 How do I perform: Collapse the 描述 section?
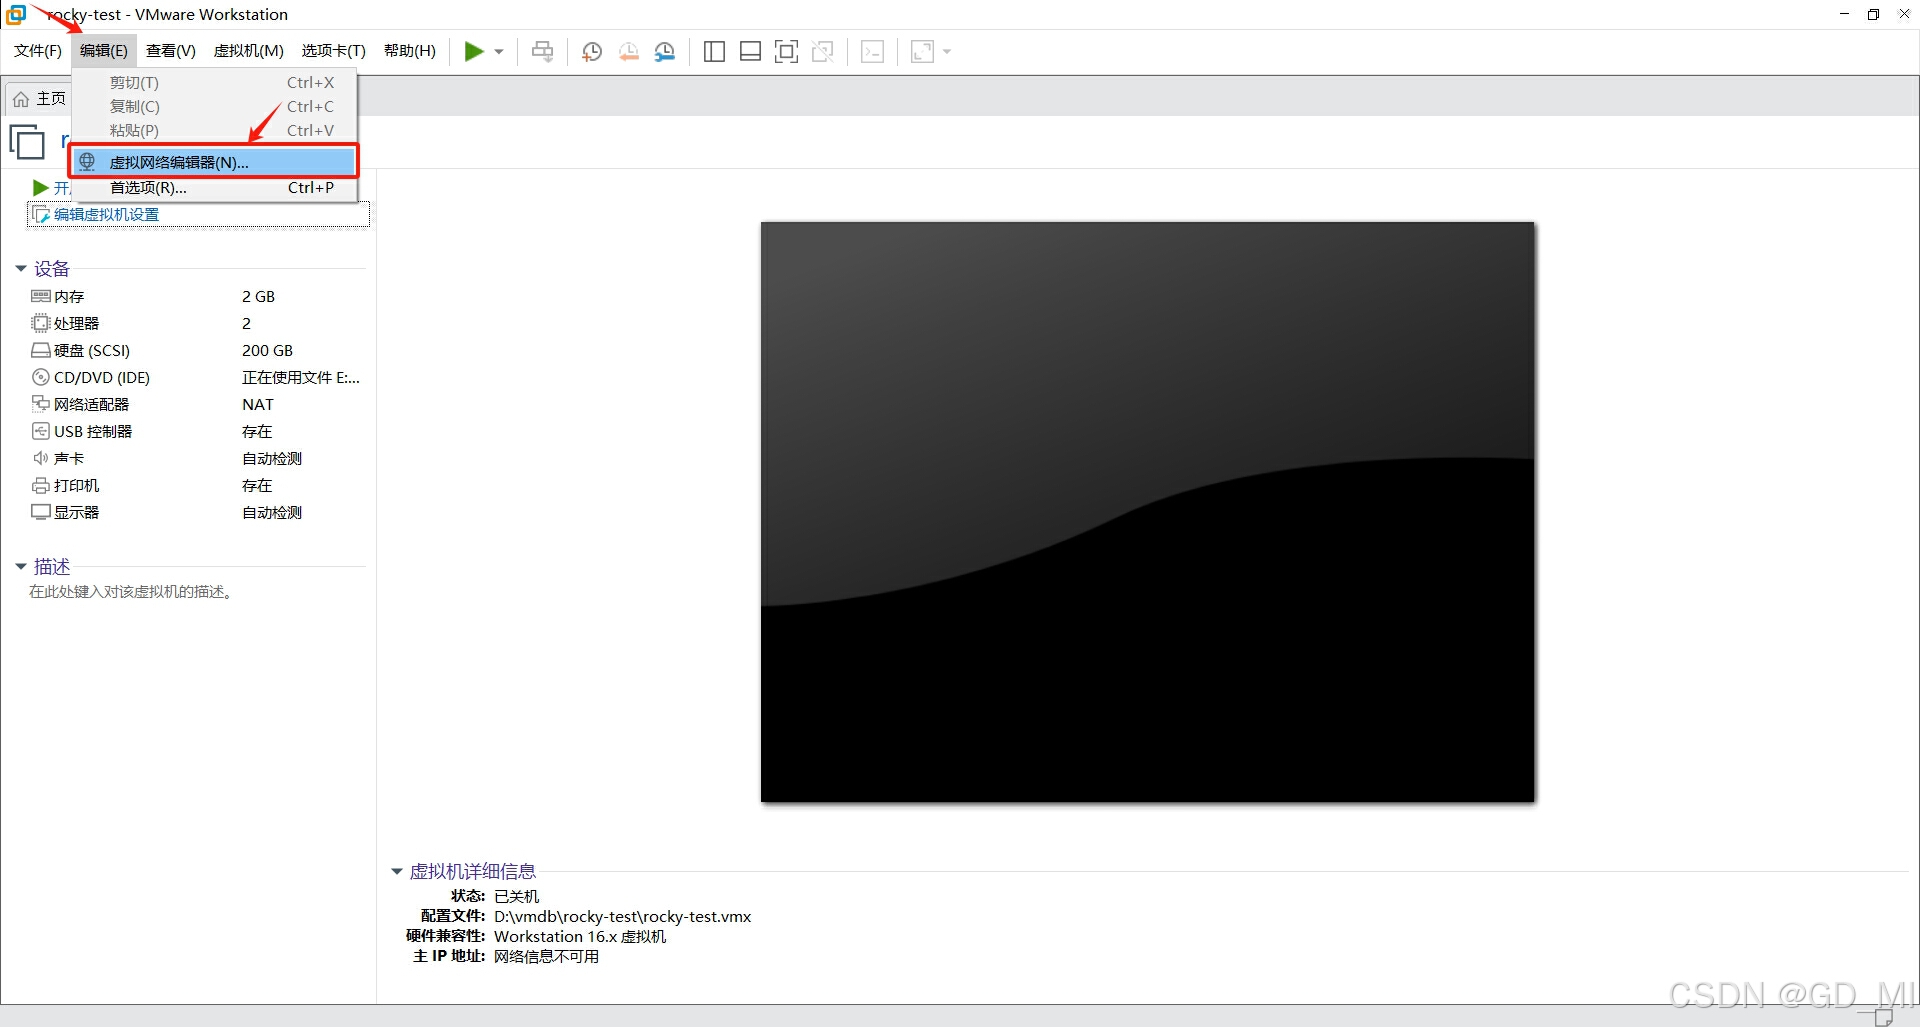coord(21,567)
